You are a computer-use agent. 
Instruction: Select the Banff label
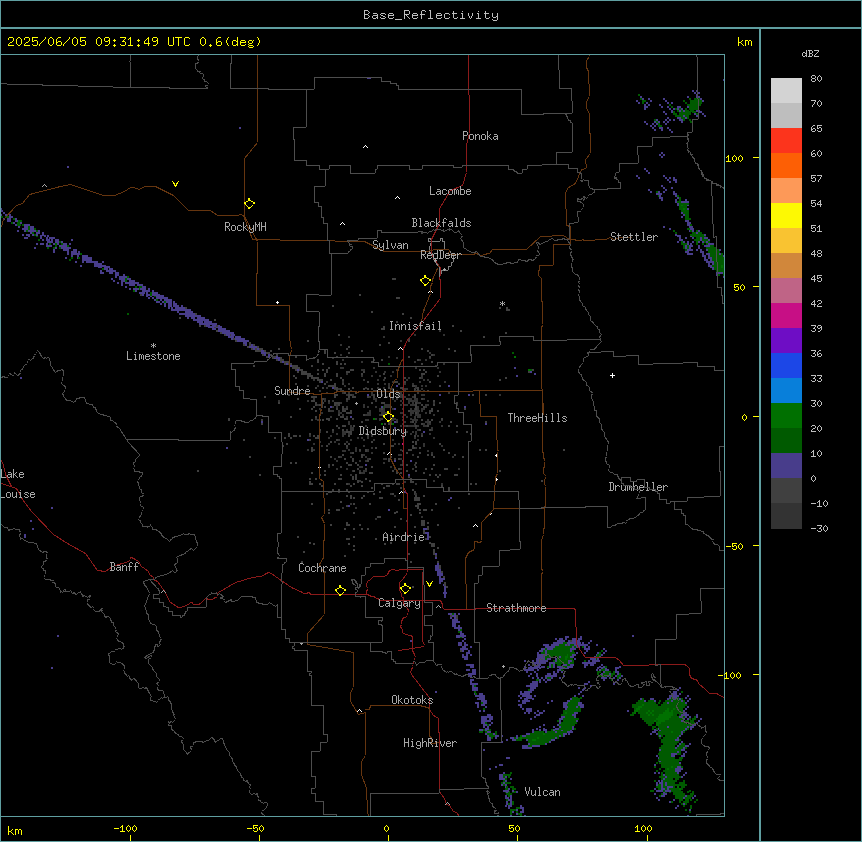pyautogui.click(x=124, y=567)
